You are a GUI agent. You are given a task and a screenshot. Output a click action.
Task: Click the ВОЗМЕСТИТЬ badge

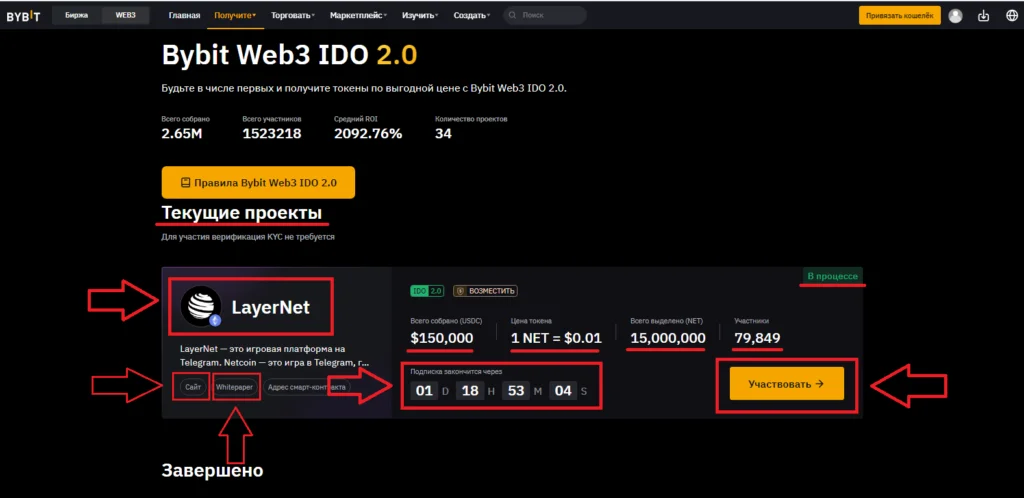point(485,290)
